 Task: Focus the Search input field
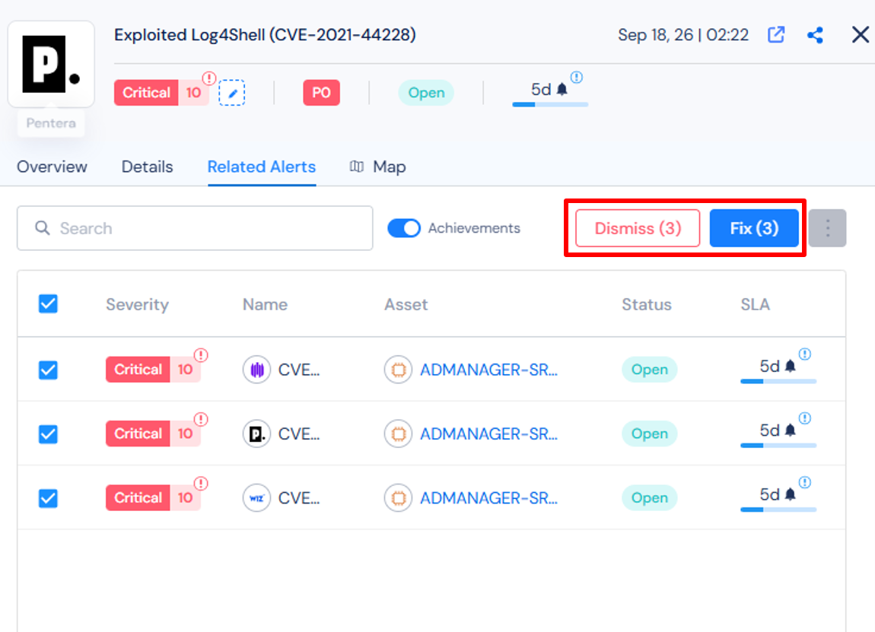[195, 228]
